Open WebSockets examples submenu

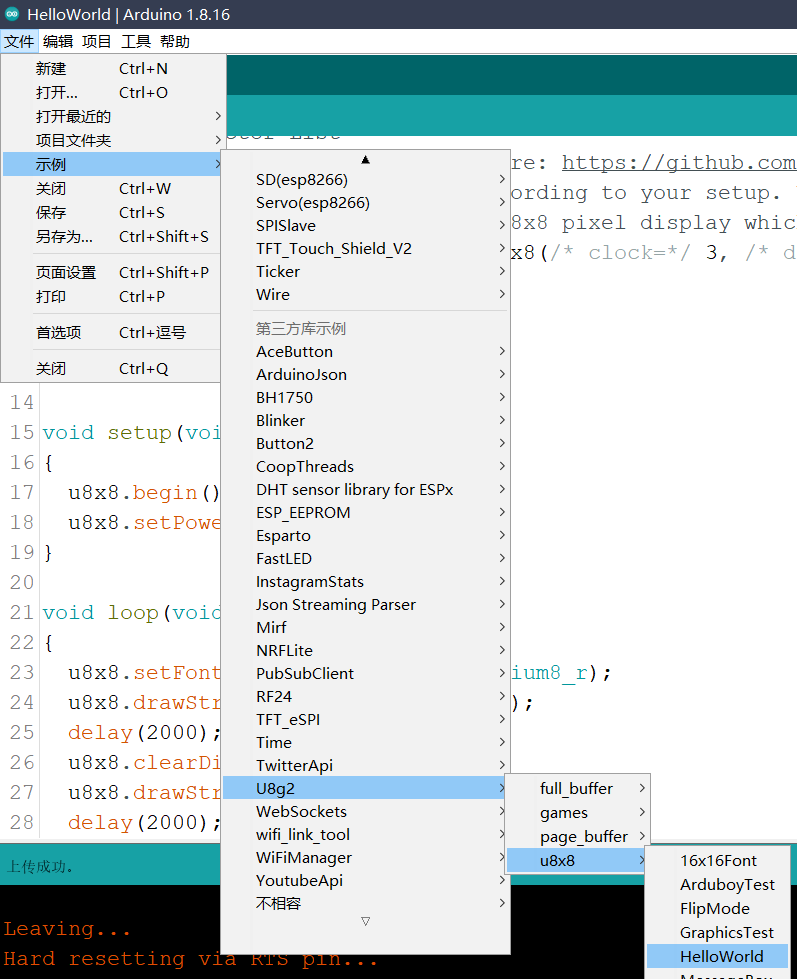(366, 812)
